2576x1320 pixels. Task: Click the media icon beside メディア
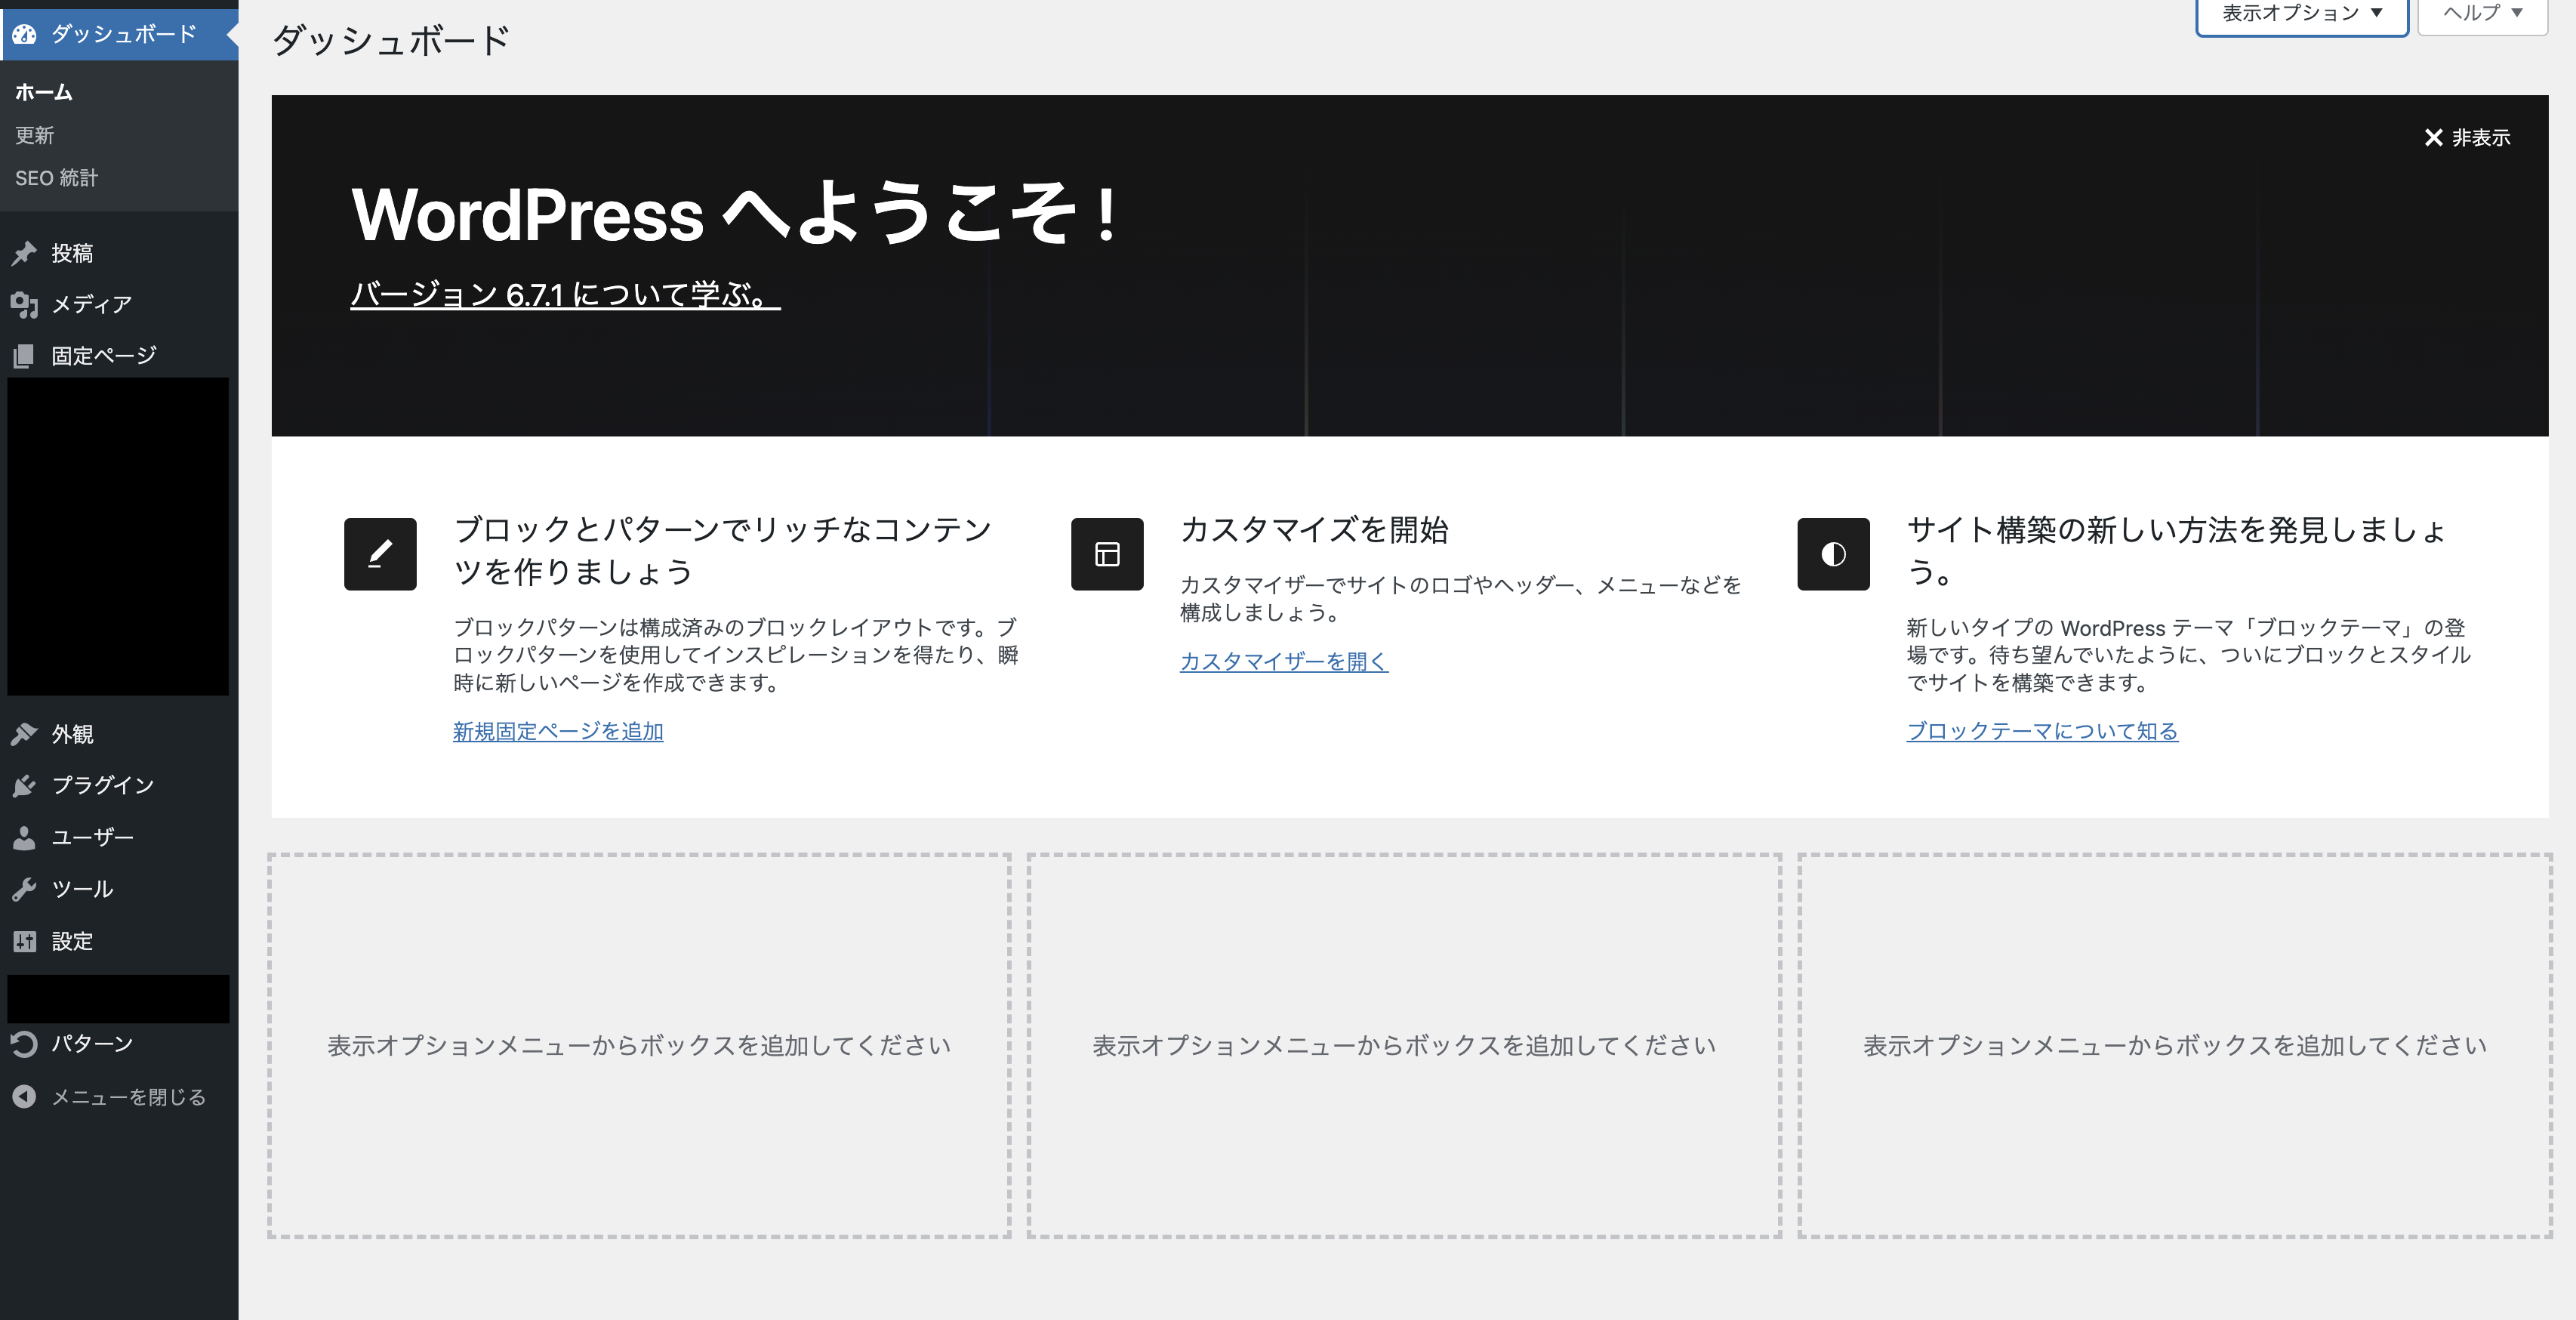pos(24,304)
